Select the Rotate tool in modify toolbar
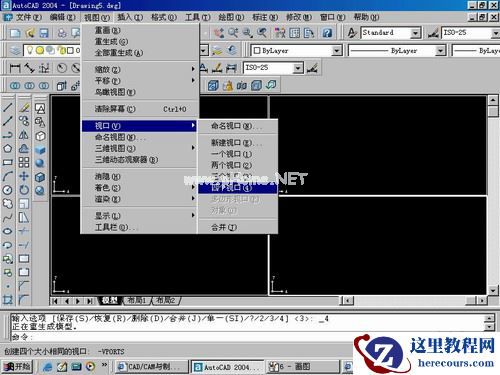 (24, 190)
